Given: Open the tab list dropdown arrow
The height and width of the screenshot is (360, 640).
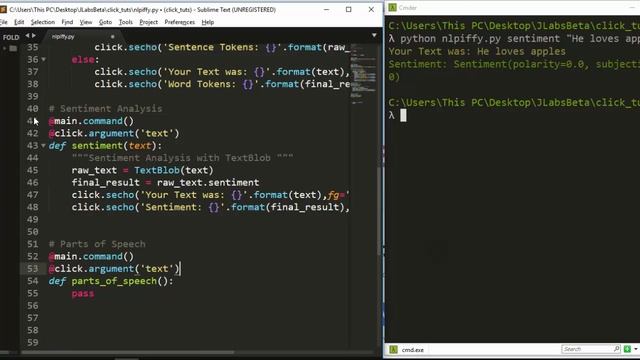Looking at the screenshot, I should [x=374, y=36].
